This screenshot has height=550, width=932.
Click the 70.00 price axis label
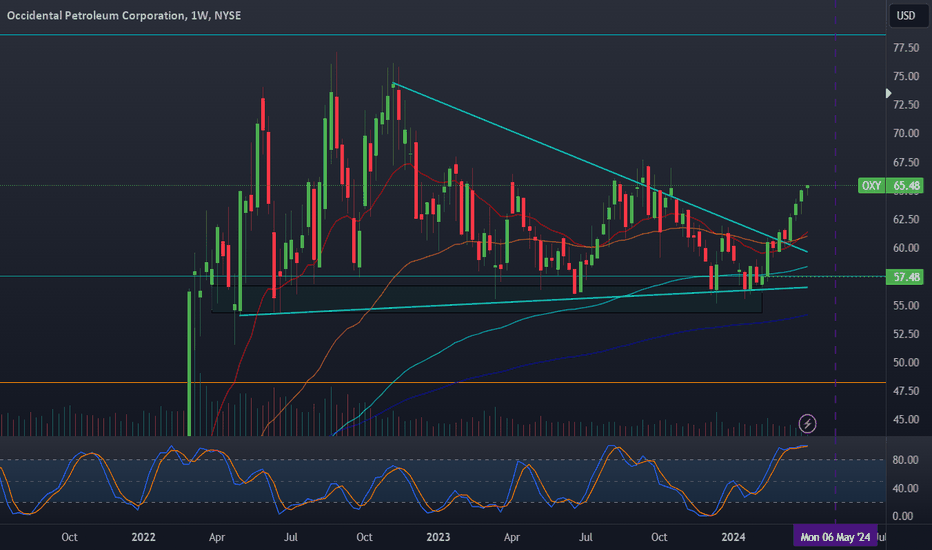coord(906,133)
